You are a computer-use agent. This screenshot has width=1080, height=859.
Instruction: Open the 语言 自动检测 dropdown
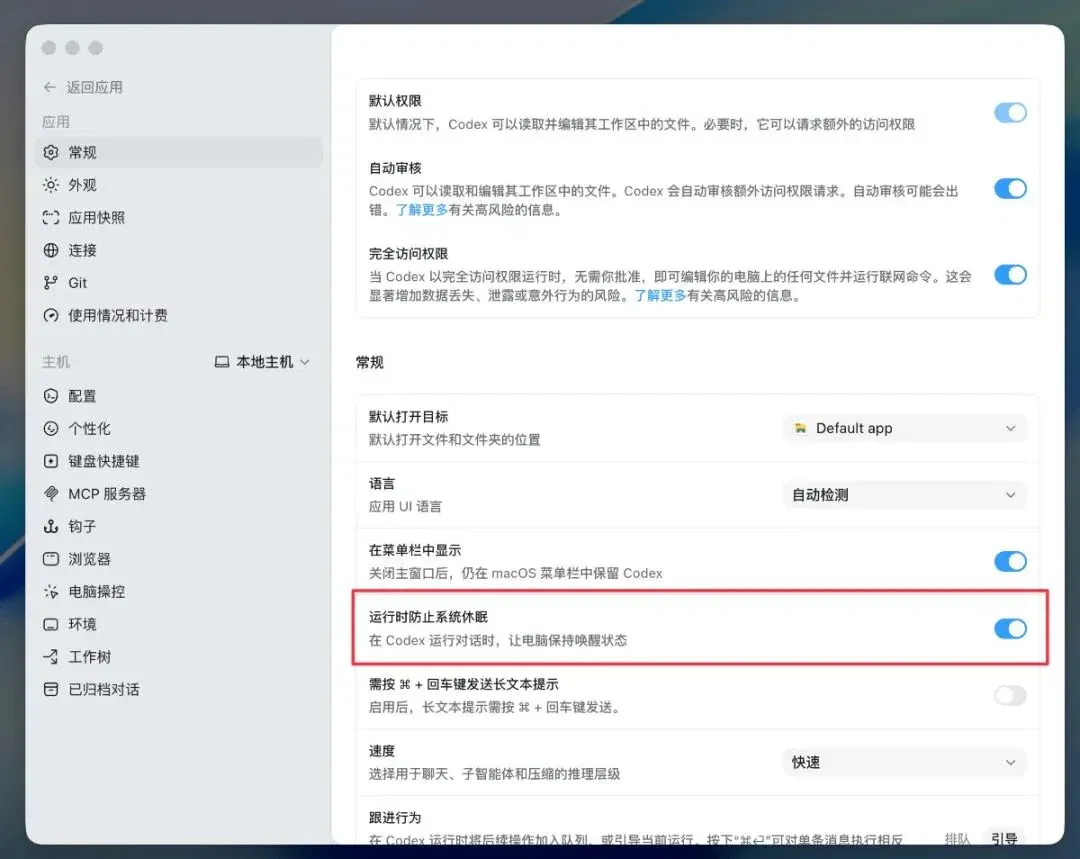click(x=904, y=495)
